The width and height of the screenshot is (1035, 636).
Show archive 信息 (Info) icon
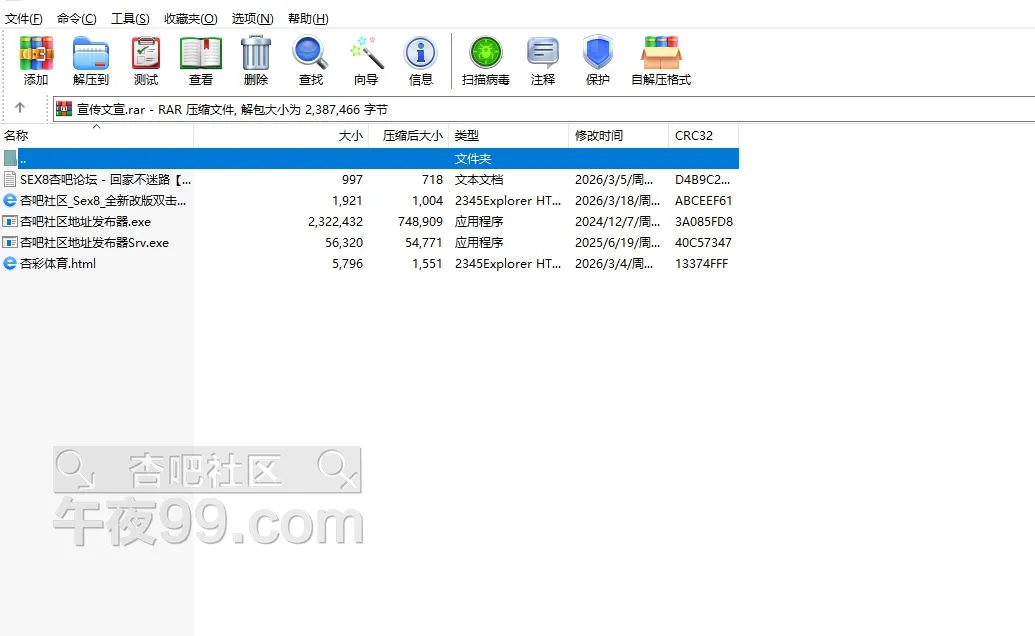click(421, 60)
